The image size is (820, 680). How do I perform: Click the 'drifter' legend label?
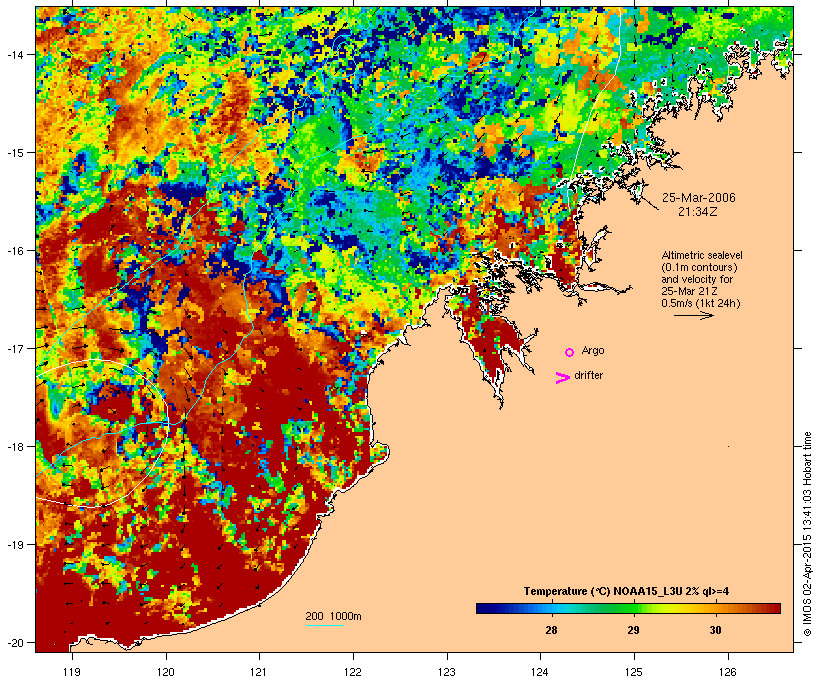coord(589,375)
